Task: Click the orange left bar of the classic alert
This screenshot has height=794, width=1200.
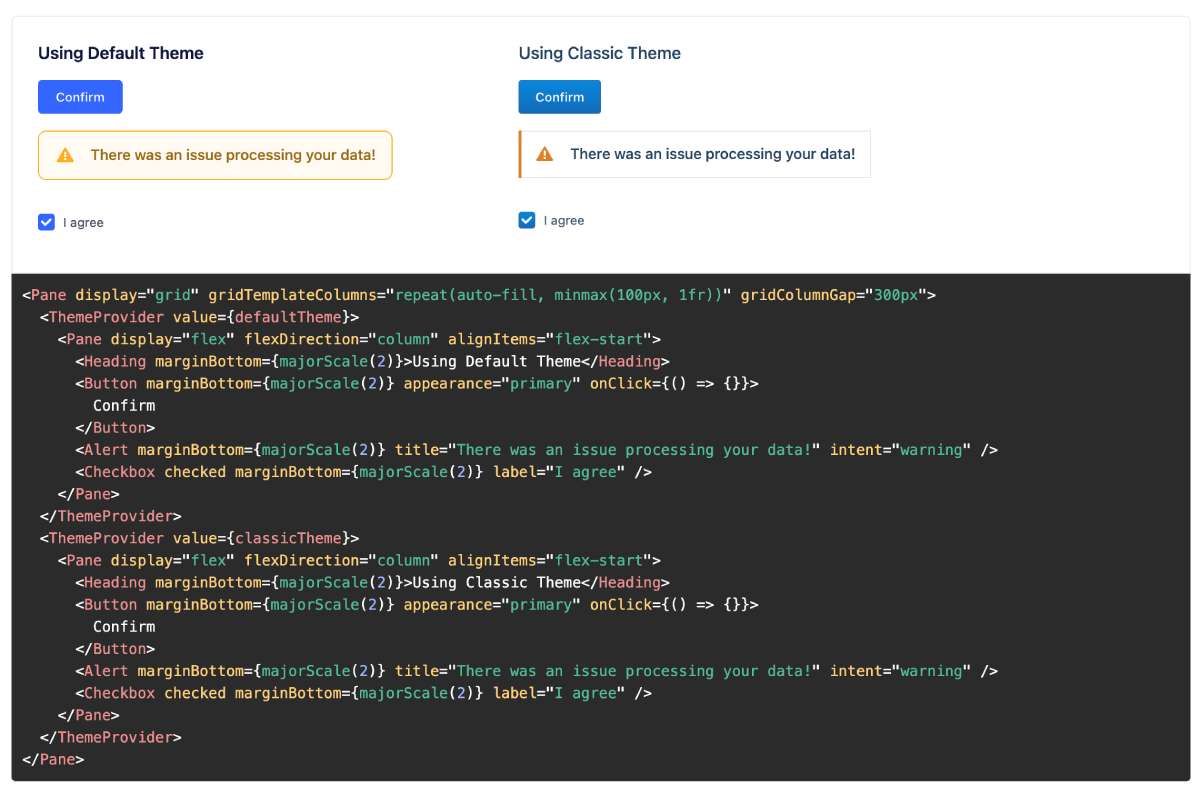Action: point(519,154)
